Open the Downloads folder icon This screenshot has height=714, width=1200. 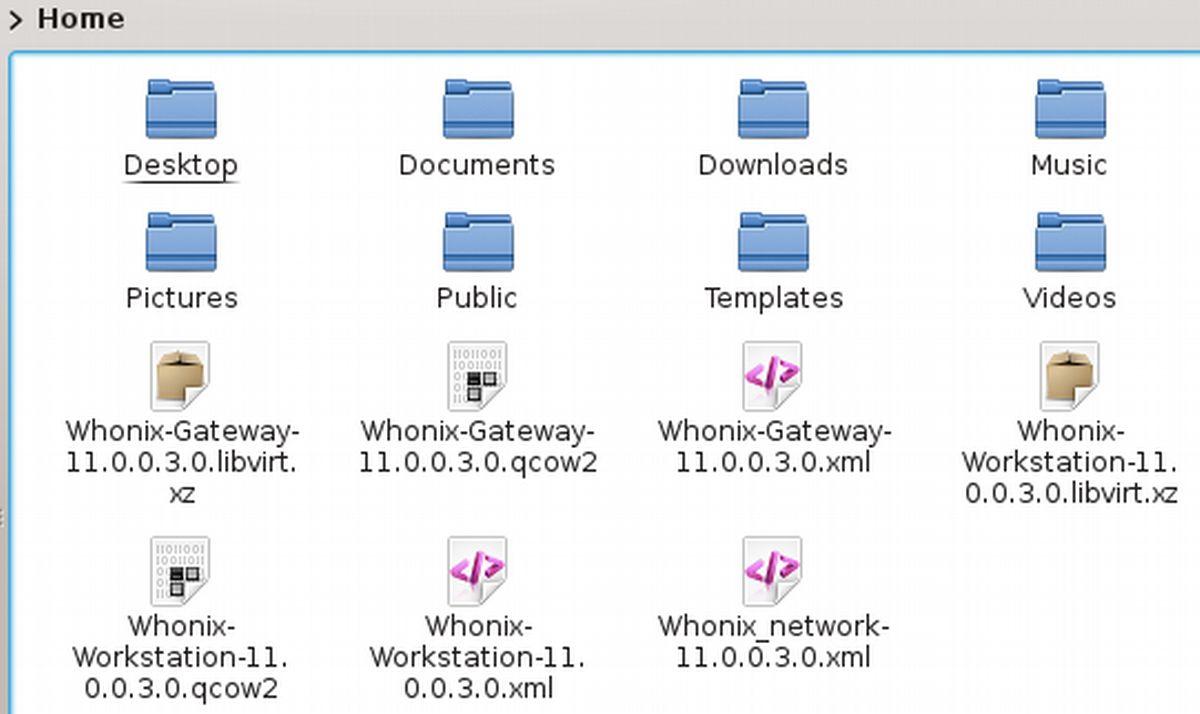click(x=773, y=109)
